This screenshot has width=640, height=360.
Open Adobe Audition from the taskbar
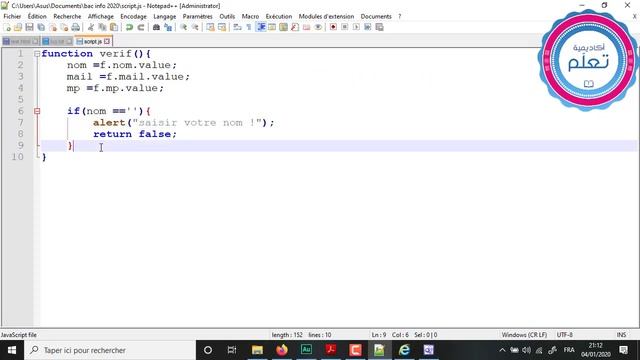pos(306,350)
